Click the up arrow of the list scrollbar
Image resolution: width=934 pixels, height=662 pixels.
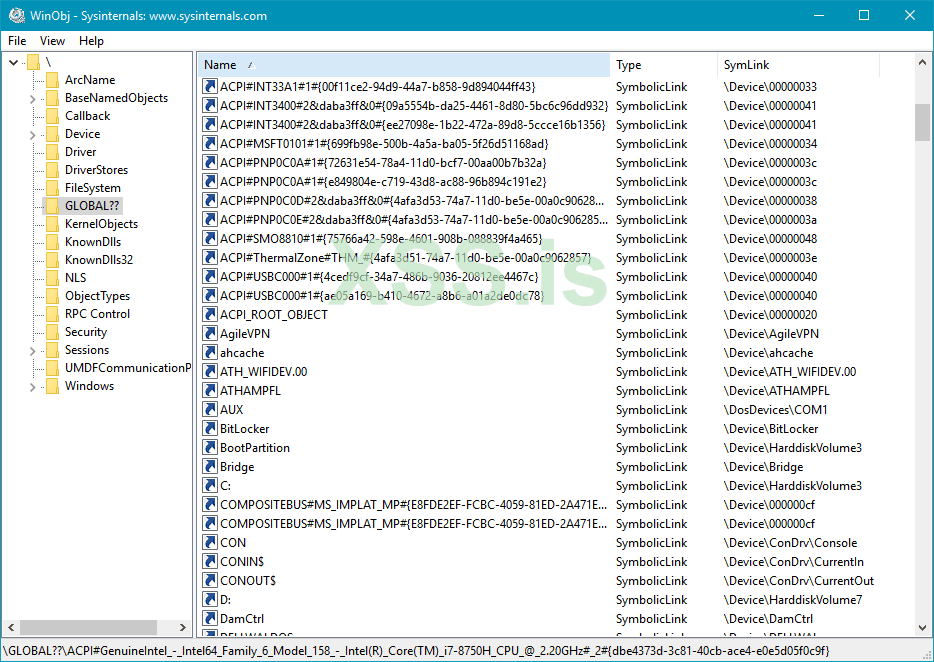click(922, 62)
